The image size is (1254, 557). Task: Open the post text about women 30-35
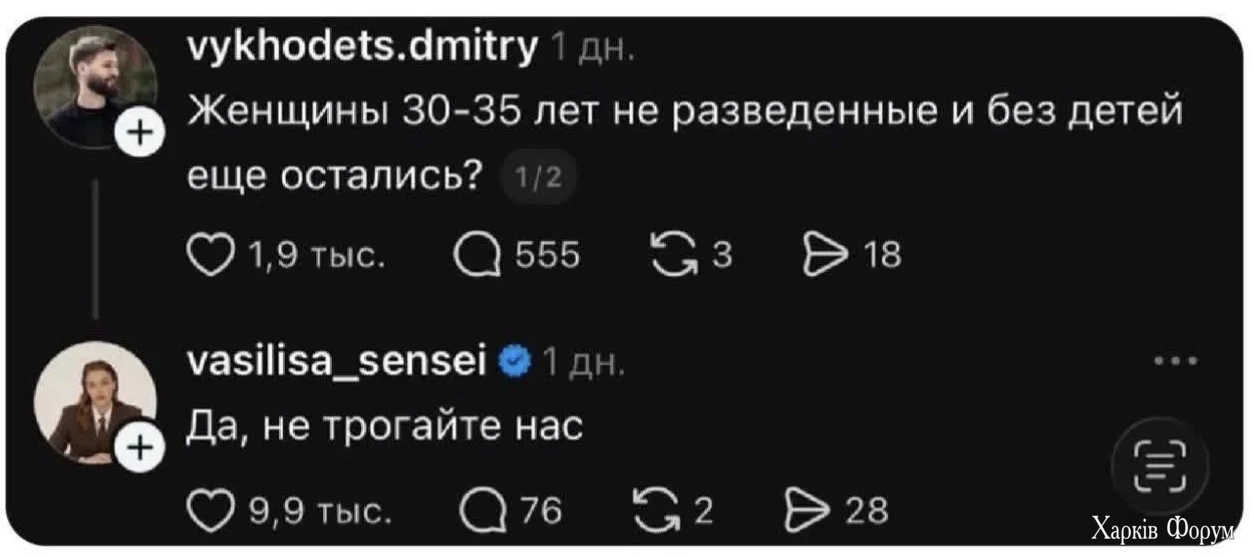tap(684, 137)
